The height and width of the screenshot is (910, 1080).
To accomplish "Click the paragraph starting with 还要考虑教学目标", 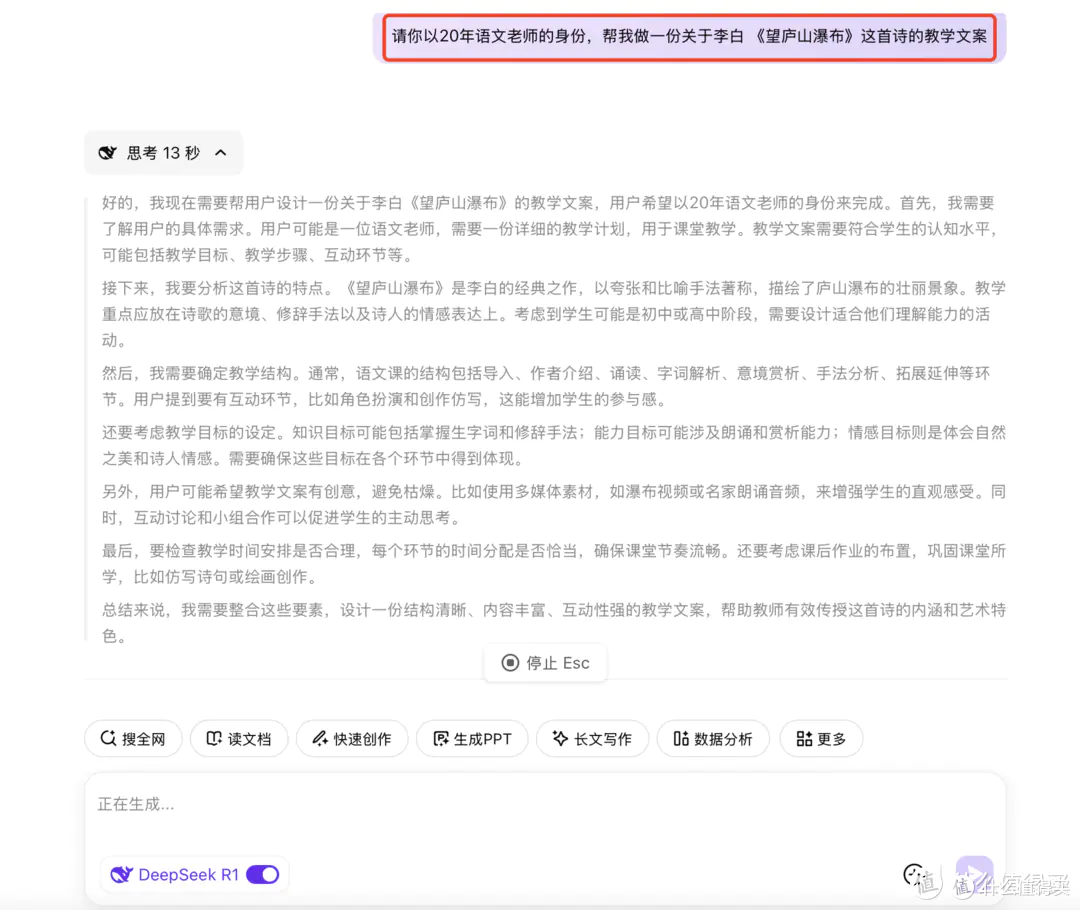I will click(553, 445).
